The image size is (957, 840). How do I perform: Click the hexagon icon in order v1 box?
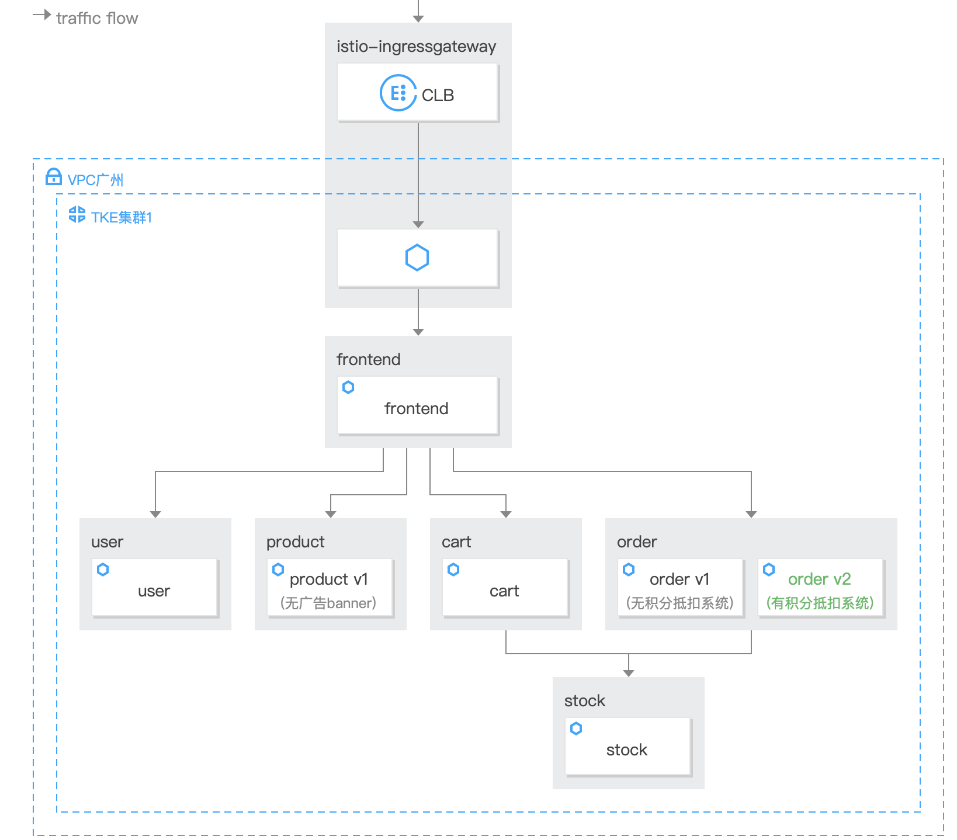pos(629,570)
